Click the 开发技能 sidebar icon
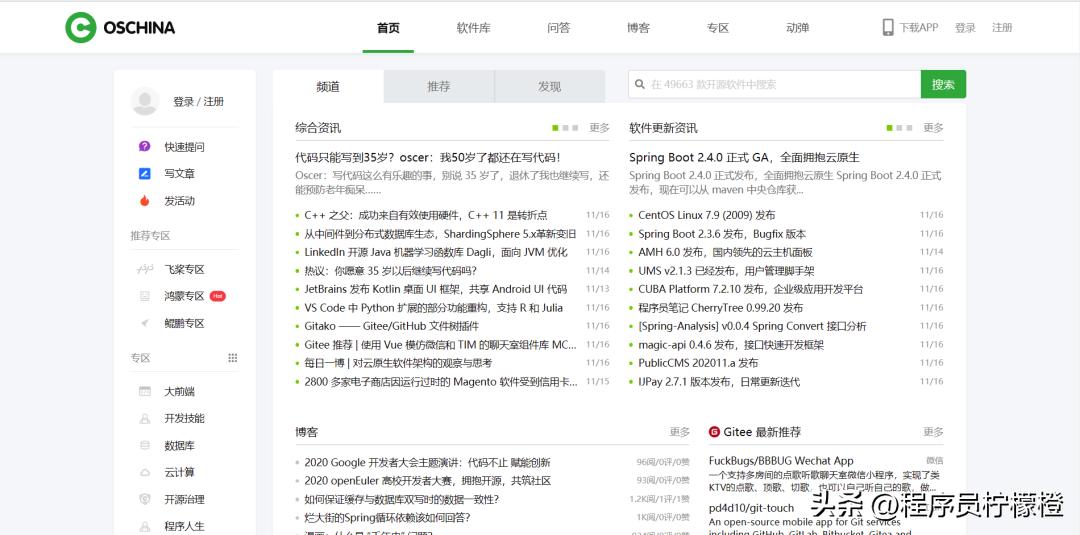This screenshot has height=535, width=1080. (x=145, y=418)
